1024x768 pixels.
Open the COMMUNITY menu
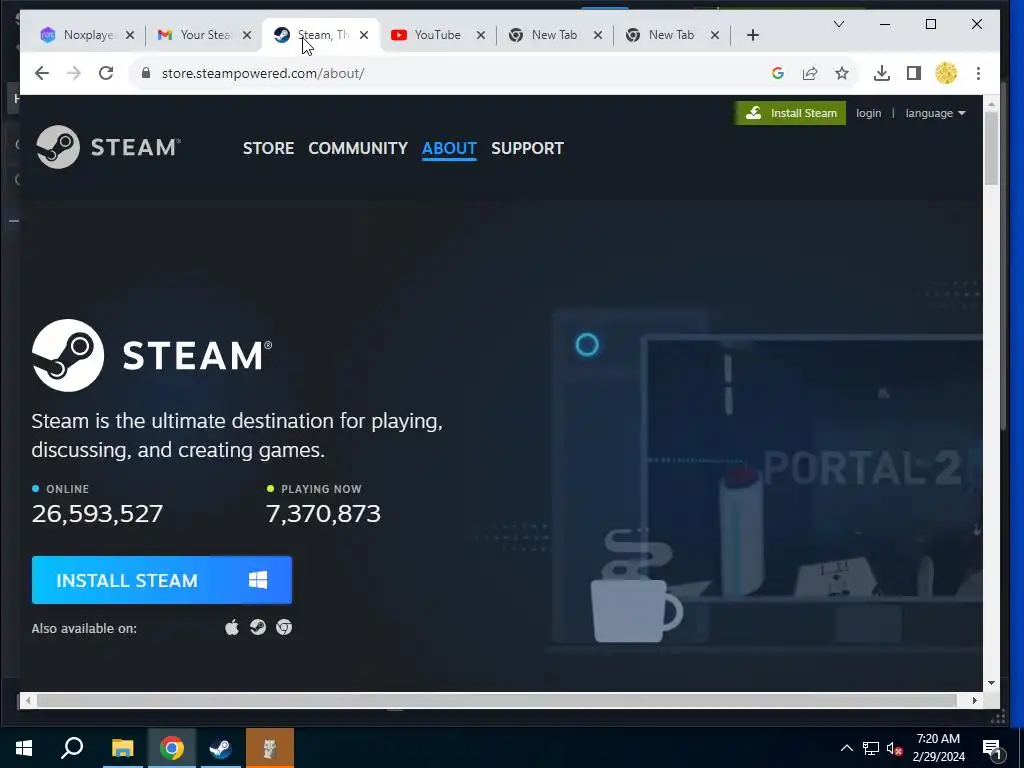[x=358, y=148]
